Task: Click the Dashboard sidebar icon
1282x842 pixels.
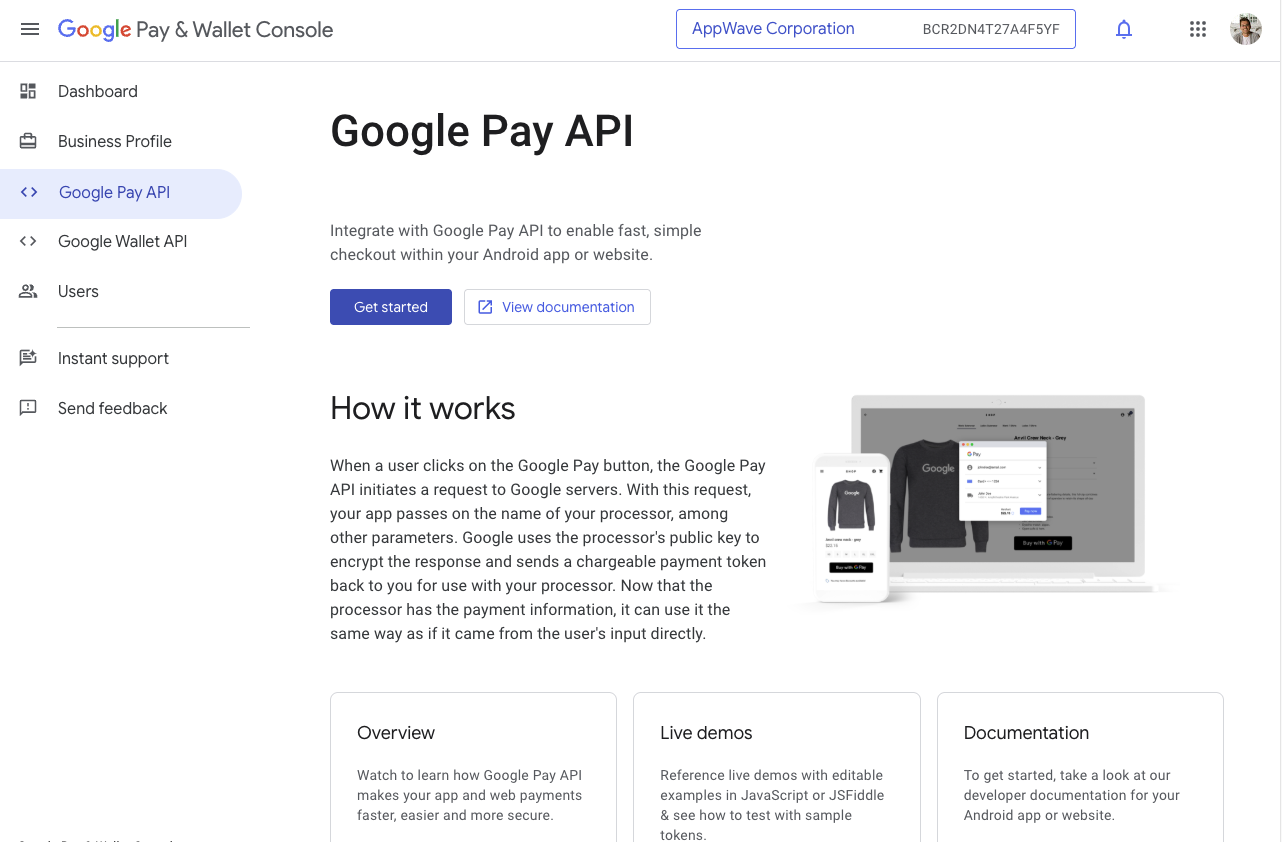Action: point(28,91)
